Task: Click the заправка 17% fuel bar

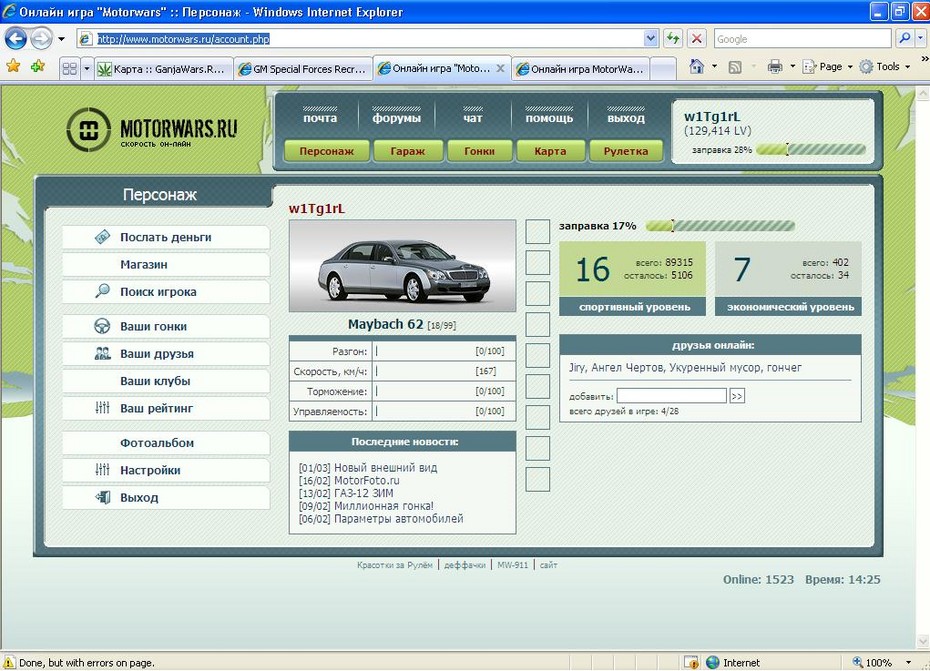Action: pyautogui.click(x=720, y=225)
